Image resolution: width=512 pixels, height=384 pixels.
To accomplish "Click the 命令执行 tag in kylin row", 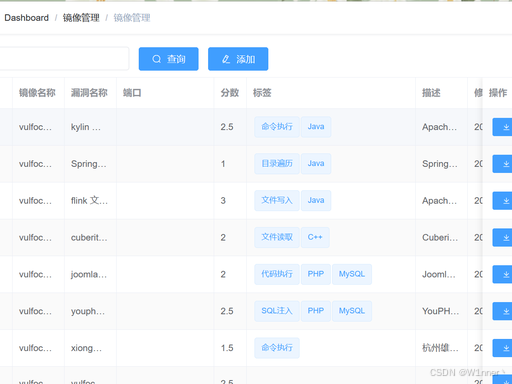I will pyautogui.click(x=277, y=127).
